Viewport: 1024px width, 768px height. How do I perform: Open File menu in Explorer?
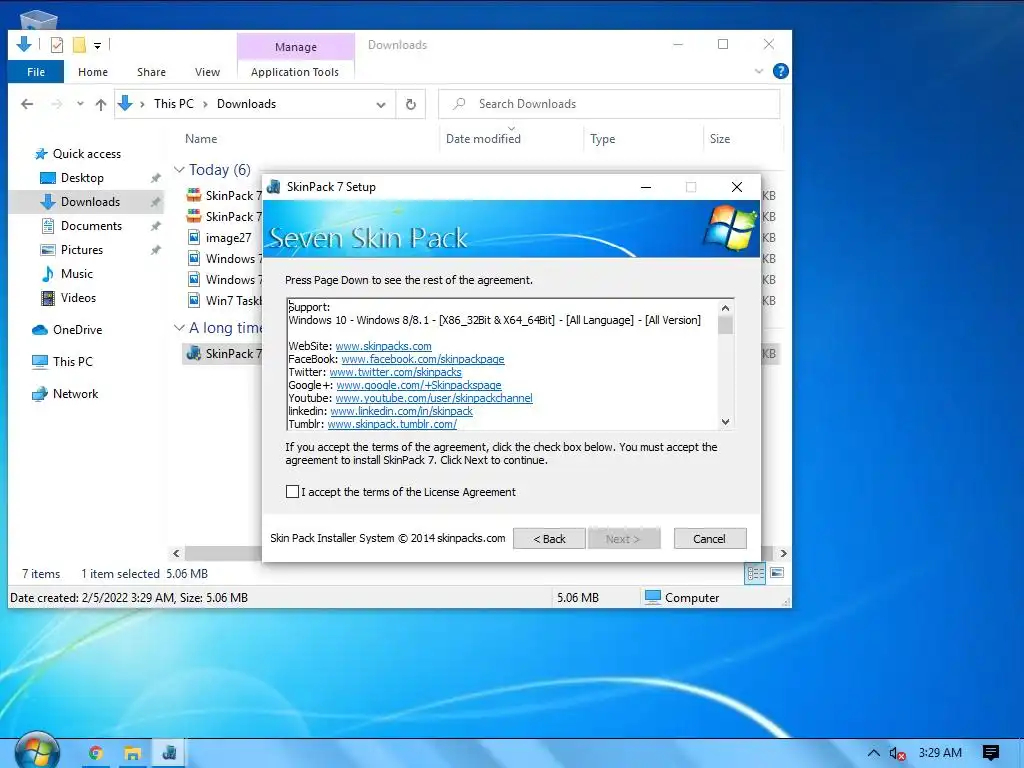tap(36, 72)
